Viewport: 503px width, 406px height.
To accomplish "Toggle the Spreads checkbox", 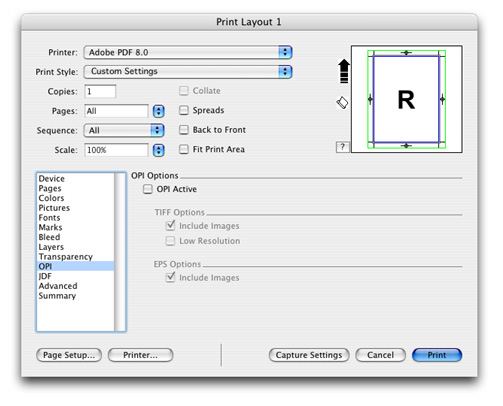I will point(184,110).
